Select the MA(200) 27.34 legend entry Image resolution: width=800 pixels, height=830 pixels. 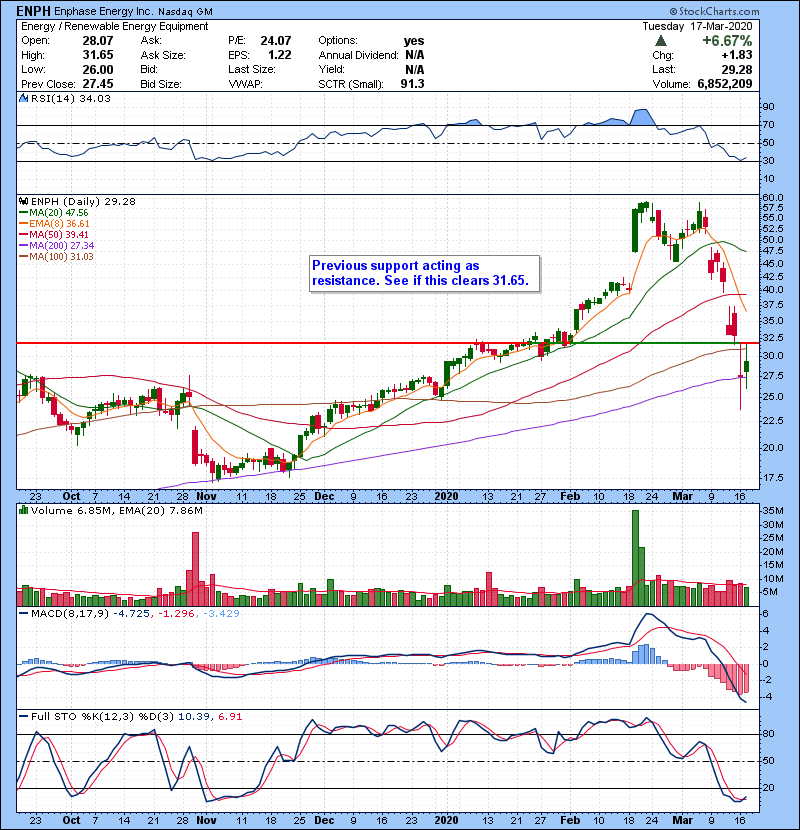(x=56, y=246)
